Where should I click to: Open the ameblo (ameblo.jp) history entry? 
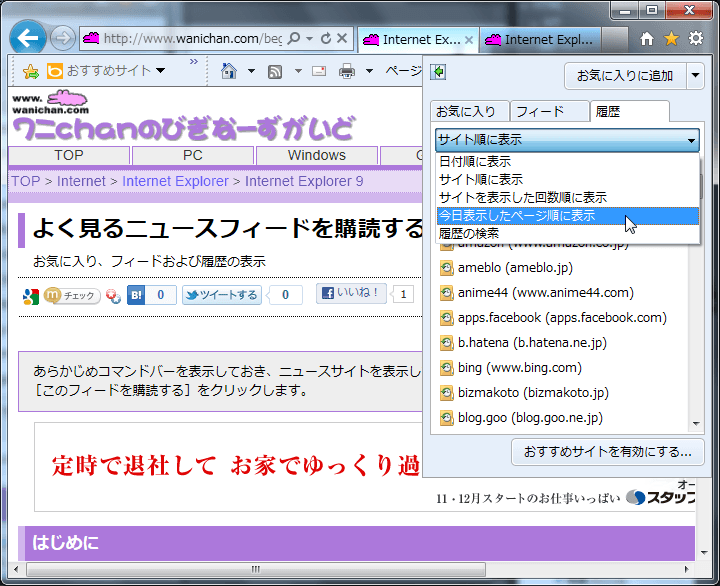(515, 268)
